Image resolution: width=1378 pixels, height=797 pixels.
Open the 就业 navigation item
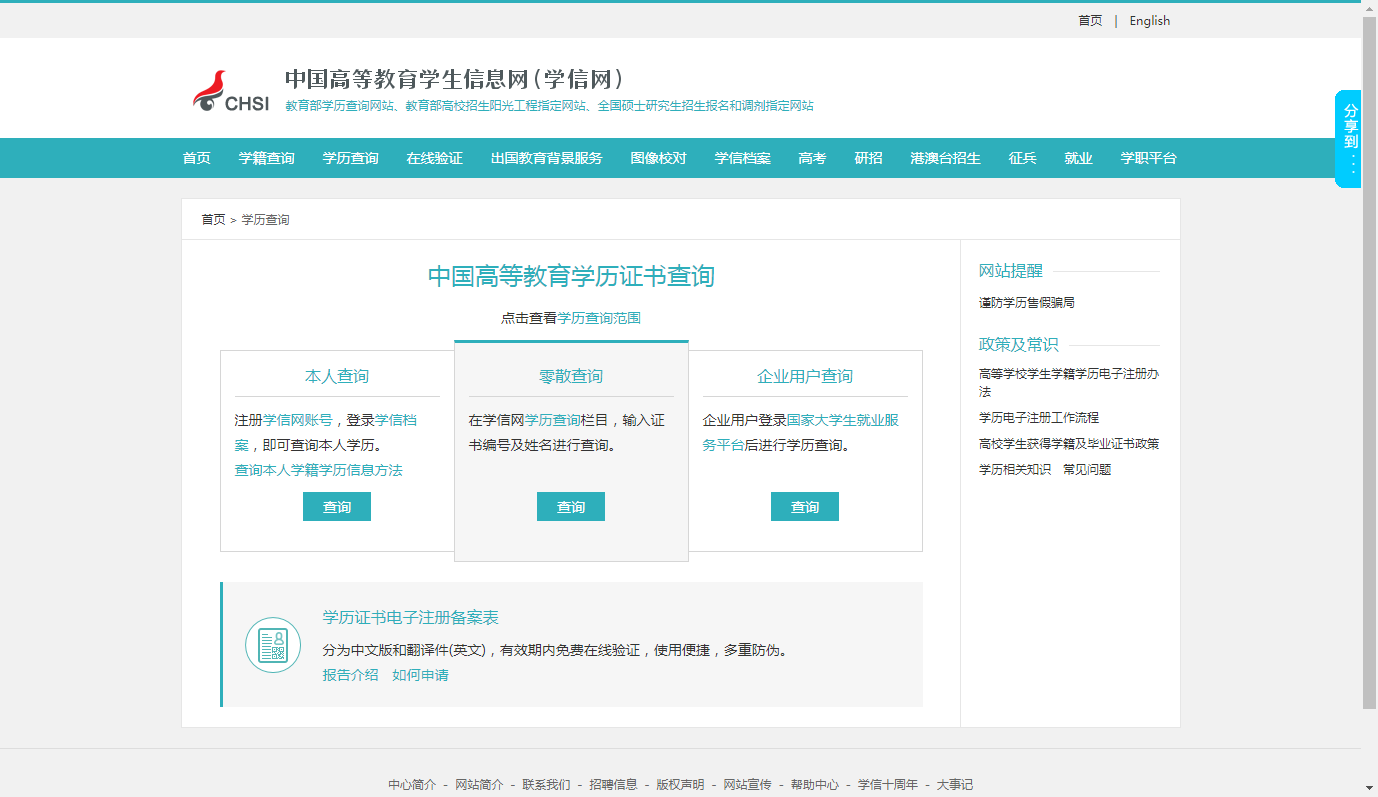click(1079, 158)
